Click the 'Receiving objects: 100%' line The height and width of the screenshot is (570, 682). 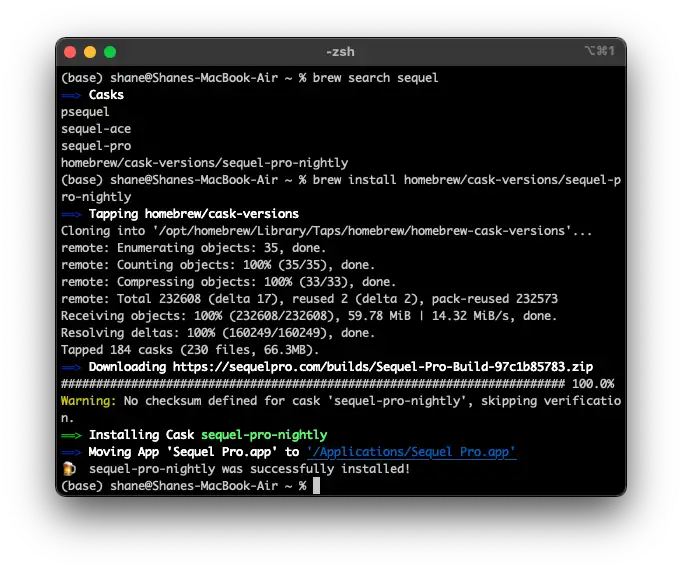[309, 316]
